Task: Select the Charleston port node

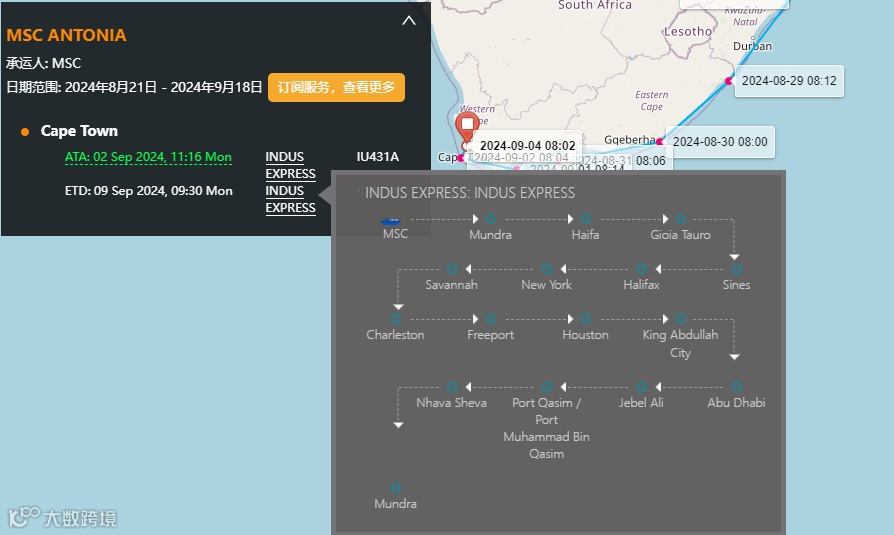Action: click(396, 319)
